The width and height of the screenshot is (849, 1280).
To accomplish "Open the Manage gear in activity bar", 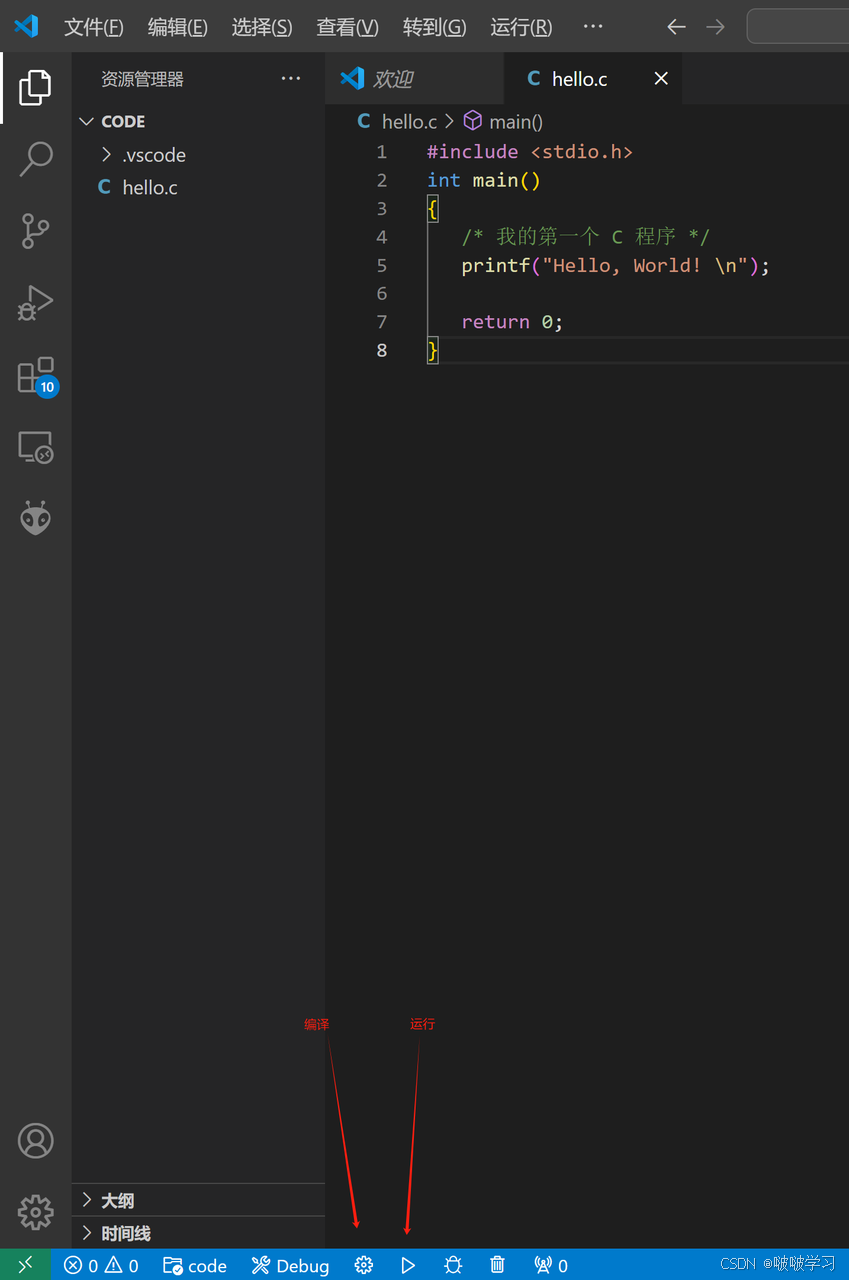I will 35,1212.
